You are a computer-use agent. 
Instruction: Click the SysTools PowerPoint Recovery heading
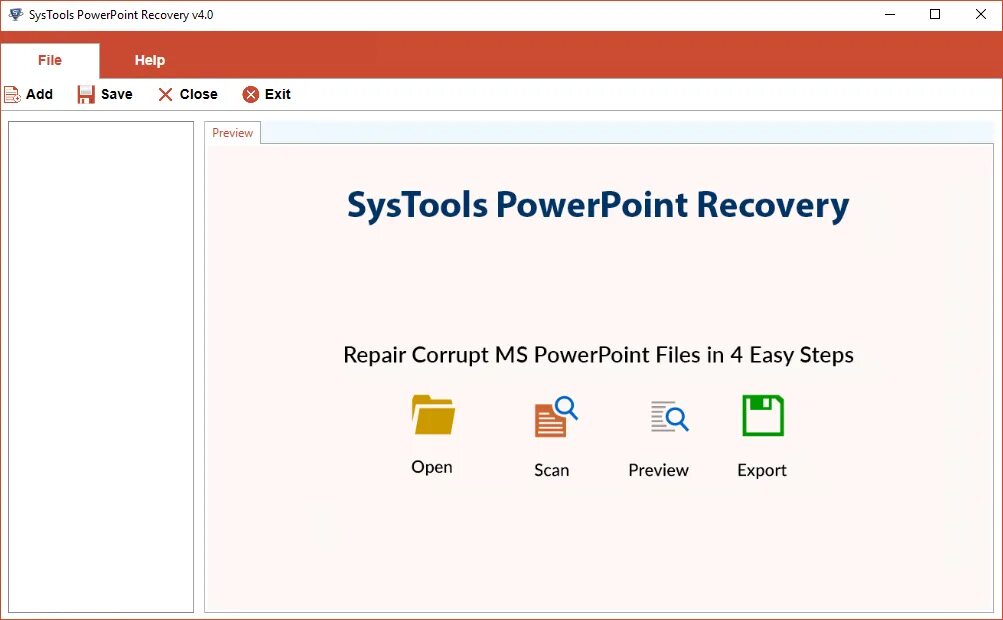598,205
